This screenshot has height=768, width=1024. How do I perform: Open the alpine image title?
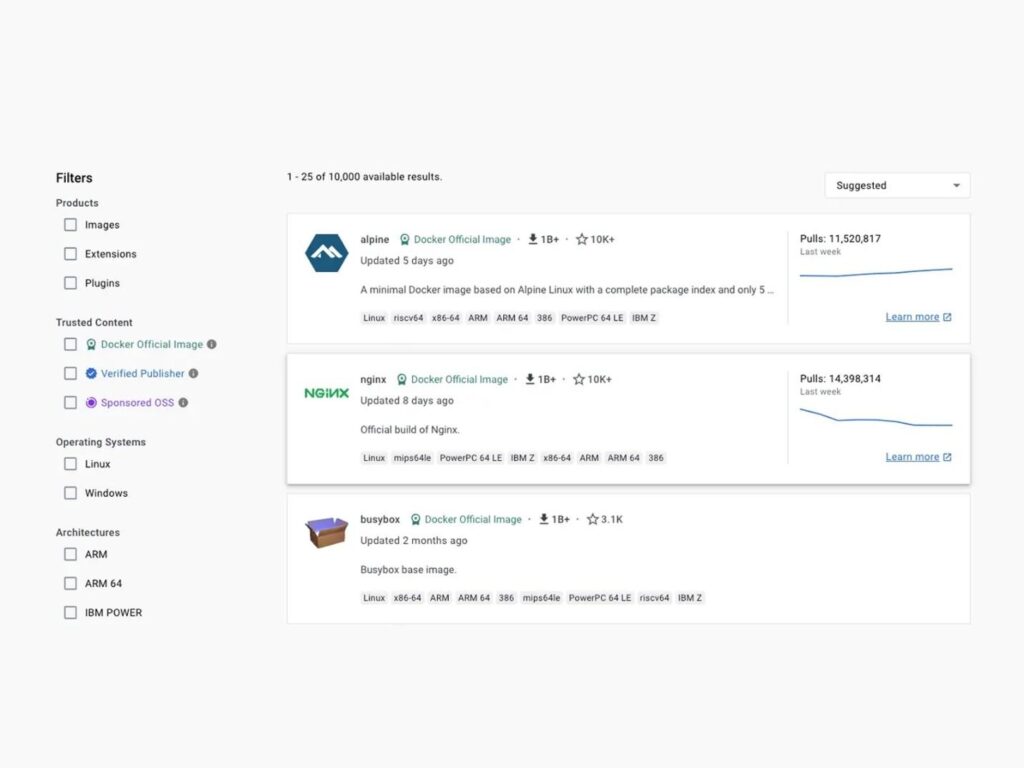375,240
